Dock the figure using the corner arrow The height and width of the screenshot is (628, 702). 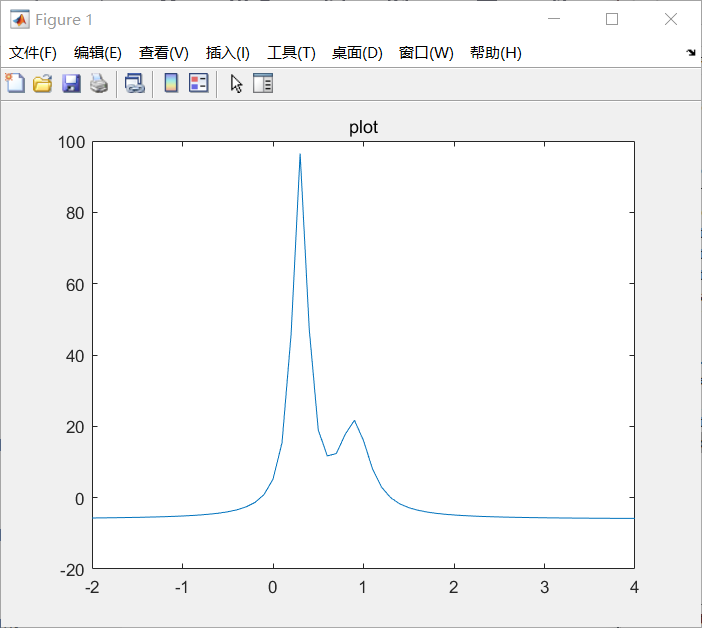pos(691,52)
